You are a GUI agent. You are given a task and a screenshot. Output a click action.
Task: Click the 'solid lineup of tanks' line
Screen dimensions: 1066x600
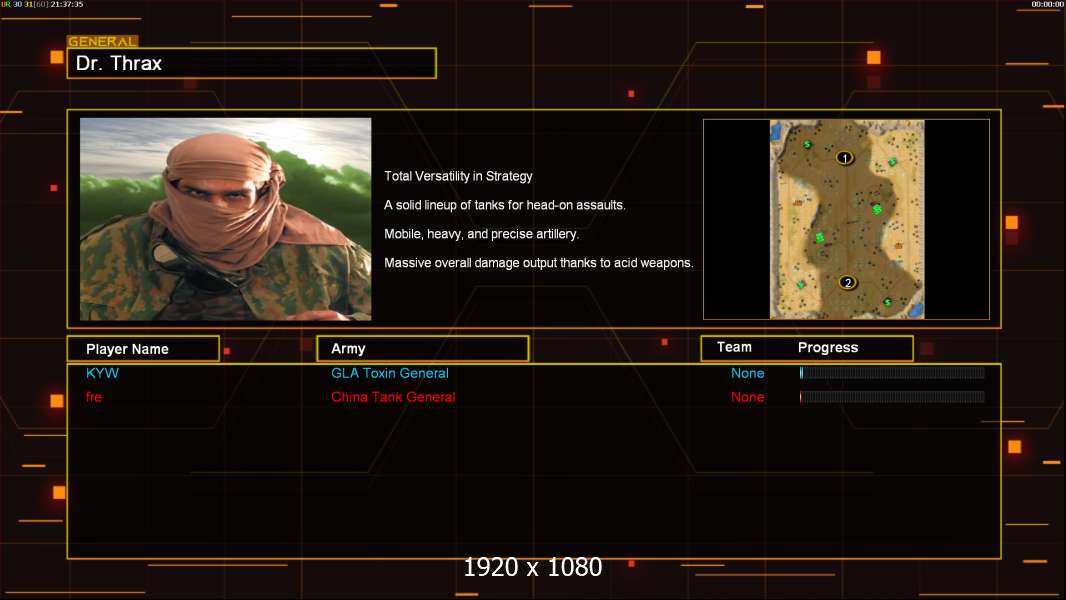[504, 205]
